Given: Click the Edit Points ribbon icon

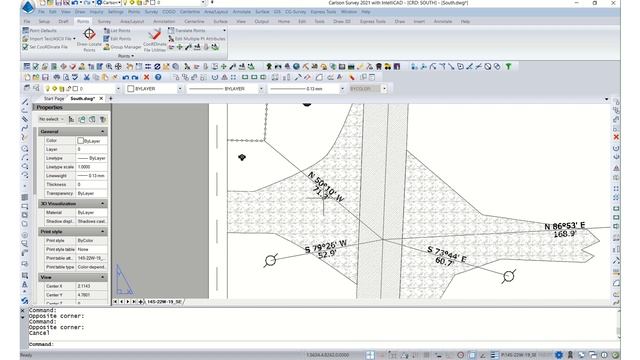Looking at the screenshot, I should [107, 39].
